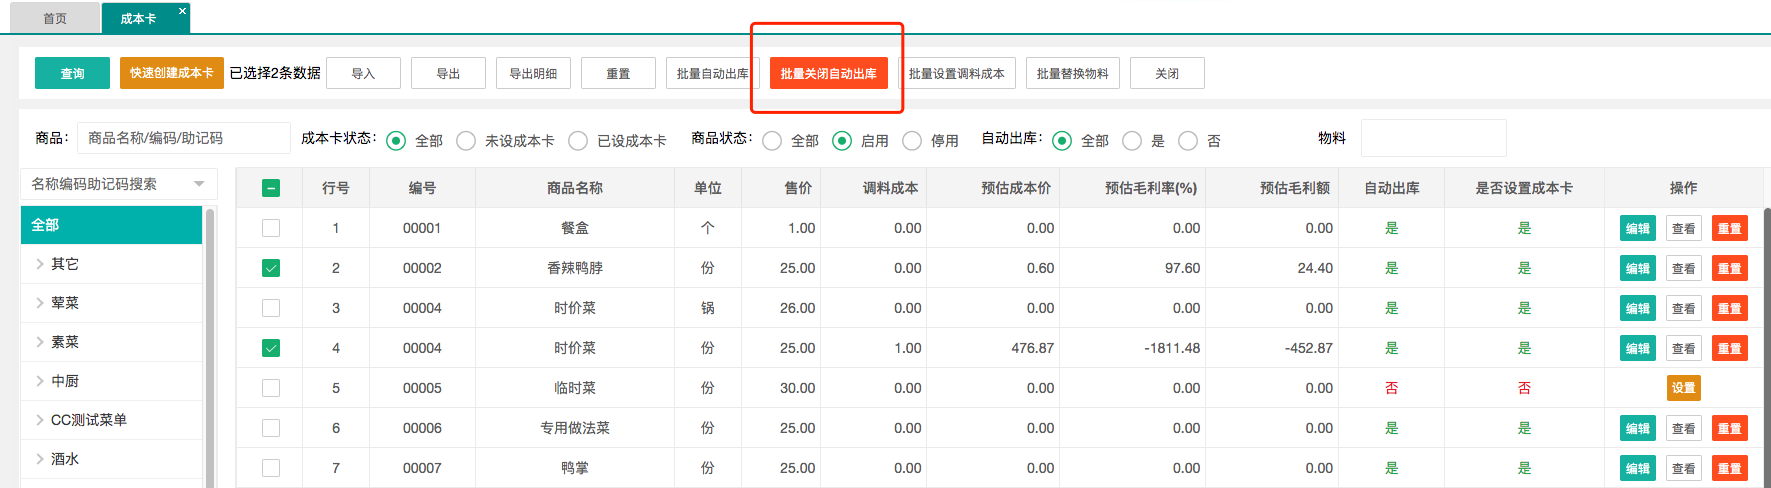
Task: Click the green 查询 button
Action: [72, 73]
